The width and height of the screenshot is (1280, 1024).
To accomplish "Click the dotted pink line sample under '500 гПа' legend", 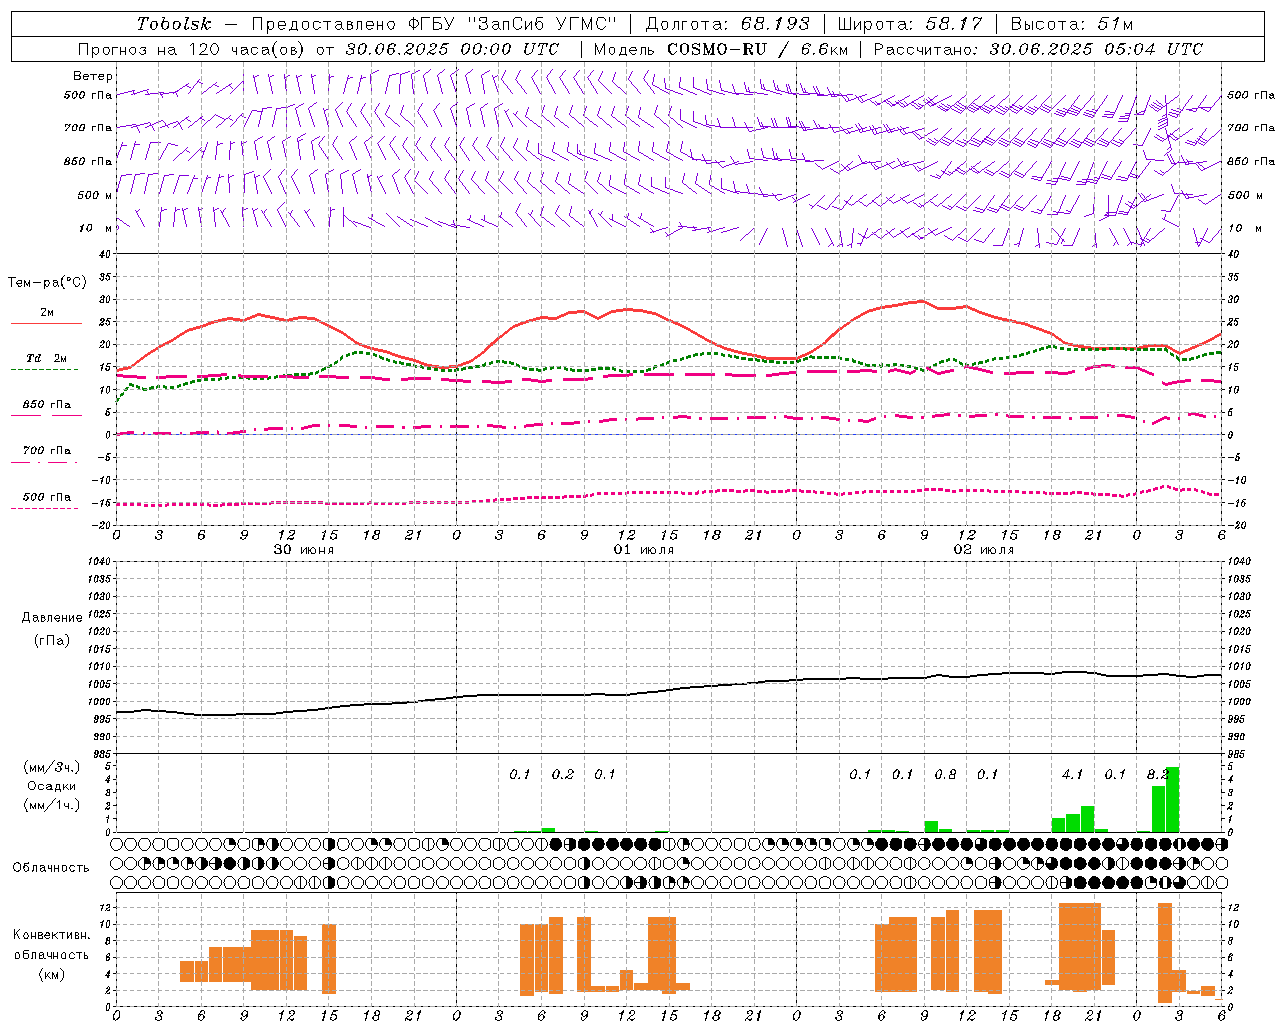I will click(x=45, y=509).
